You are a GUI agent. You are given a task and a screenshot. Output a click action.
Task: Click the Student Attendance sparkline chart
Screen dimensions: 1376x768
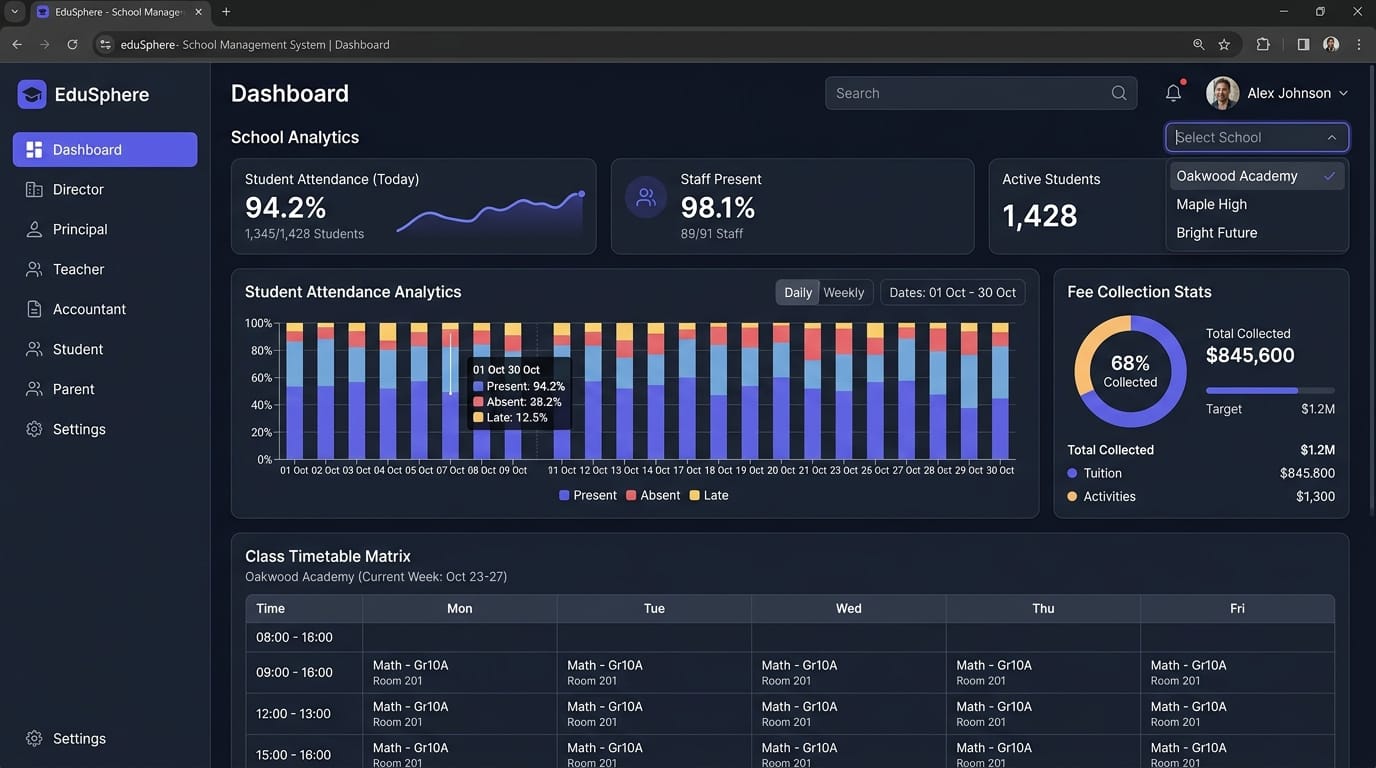[490, 213]
